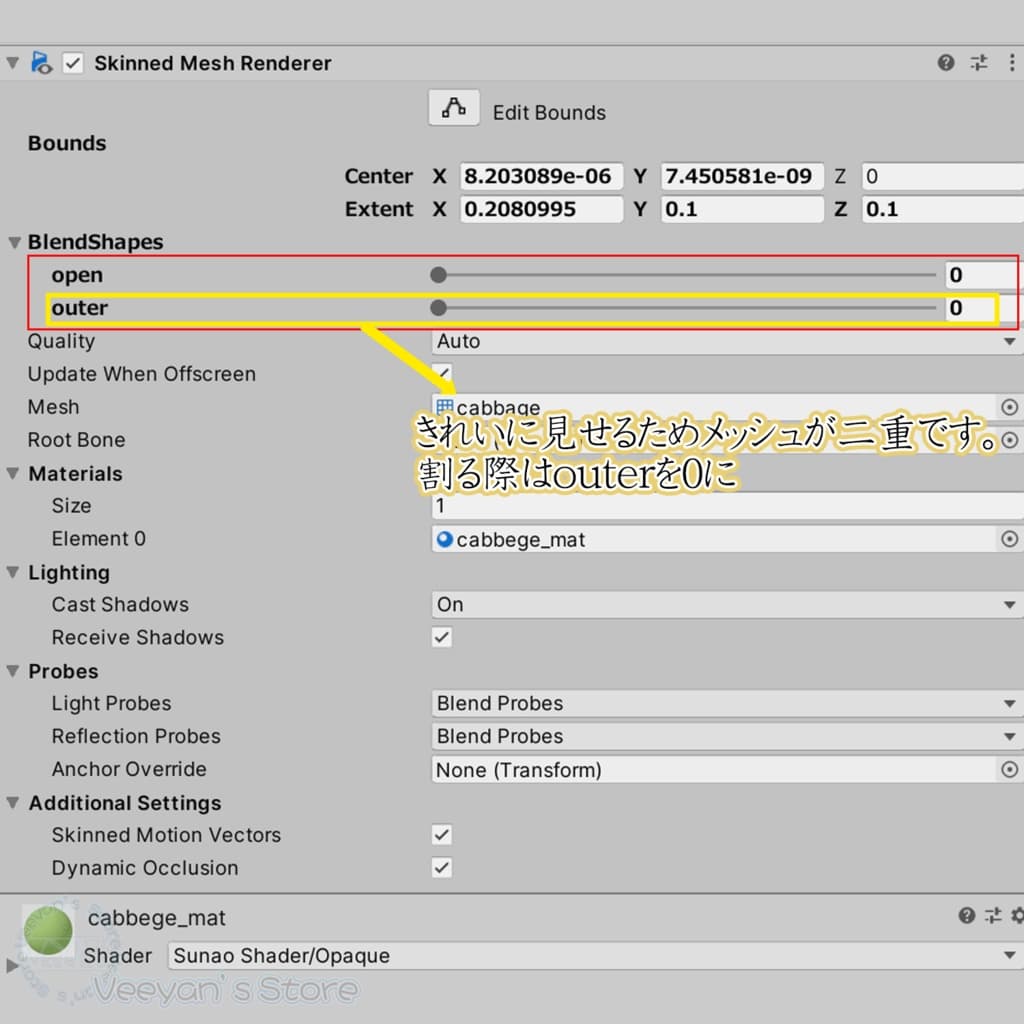The width and height of the screenshot is (1024, 1024).
Task: Click the Edit Bounds shape icon button
Action: click(454, 108)
